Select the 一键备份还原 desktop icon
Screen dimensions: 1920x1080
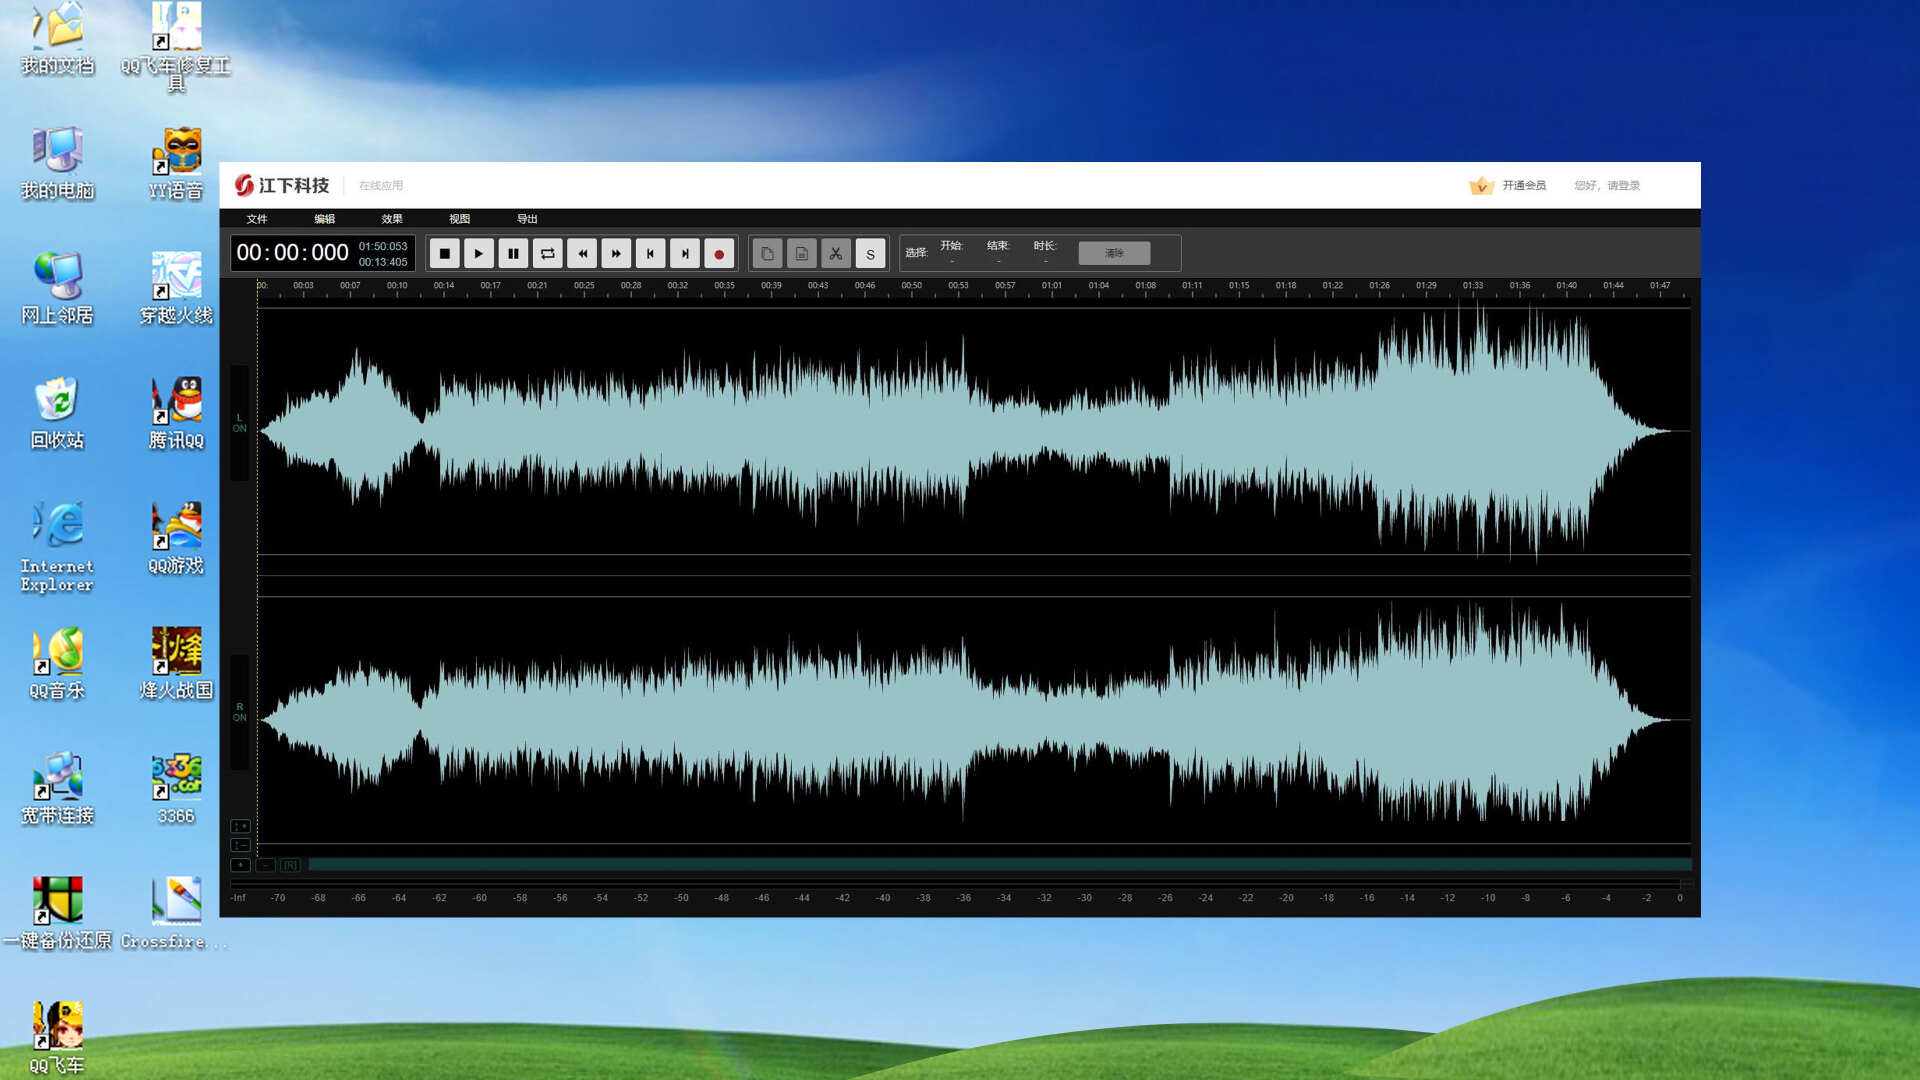point(57,913)
